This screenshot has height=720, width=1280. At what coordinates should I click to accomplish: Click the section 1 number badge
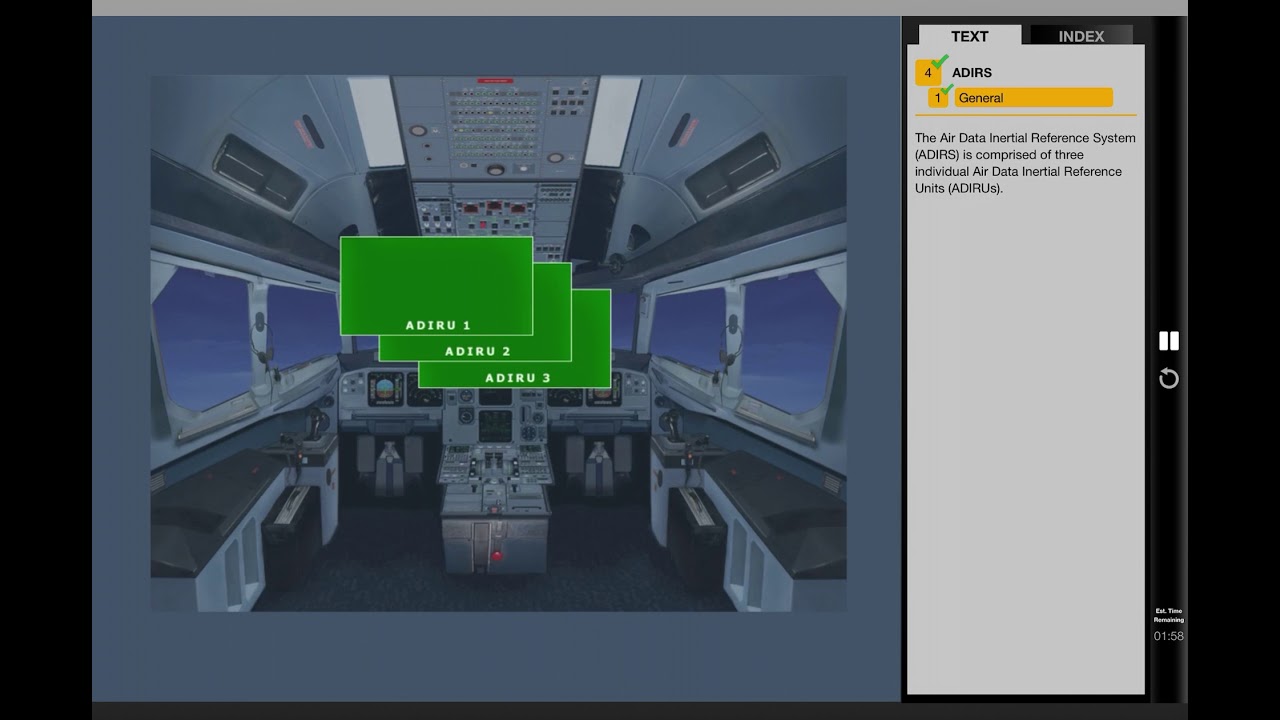tap(938, 98)
